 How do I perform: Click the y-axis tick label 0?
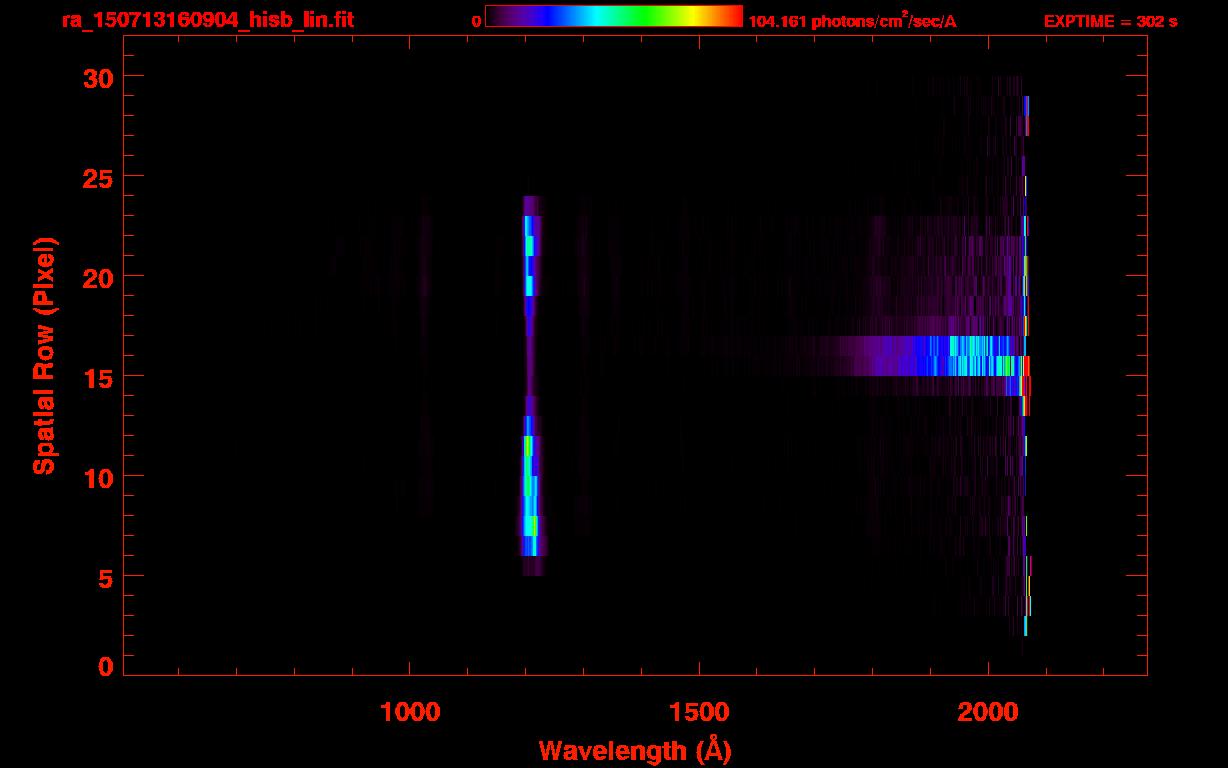(106, 667)
